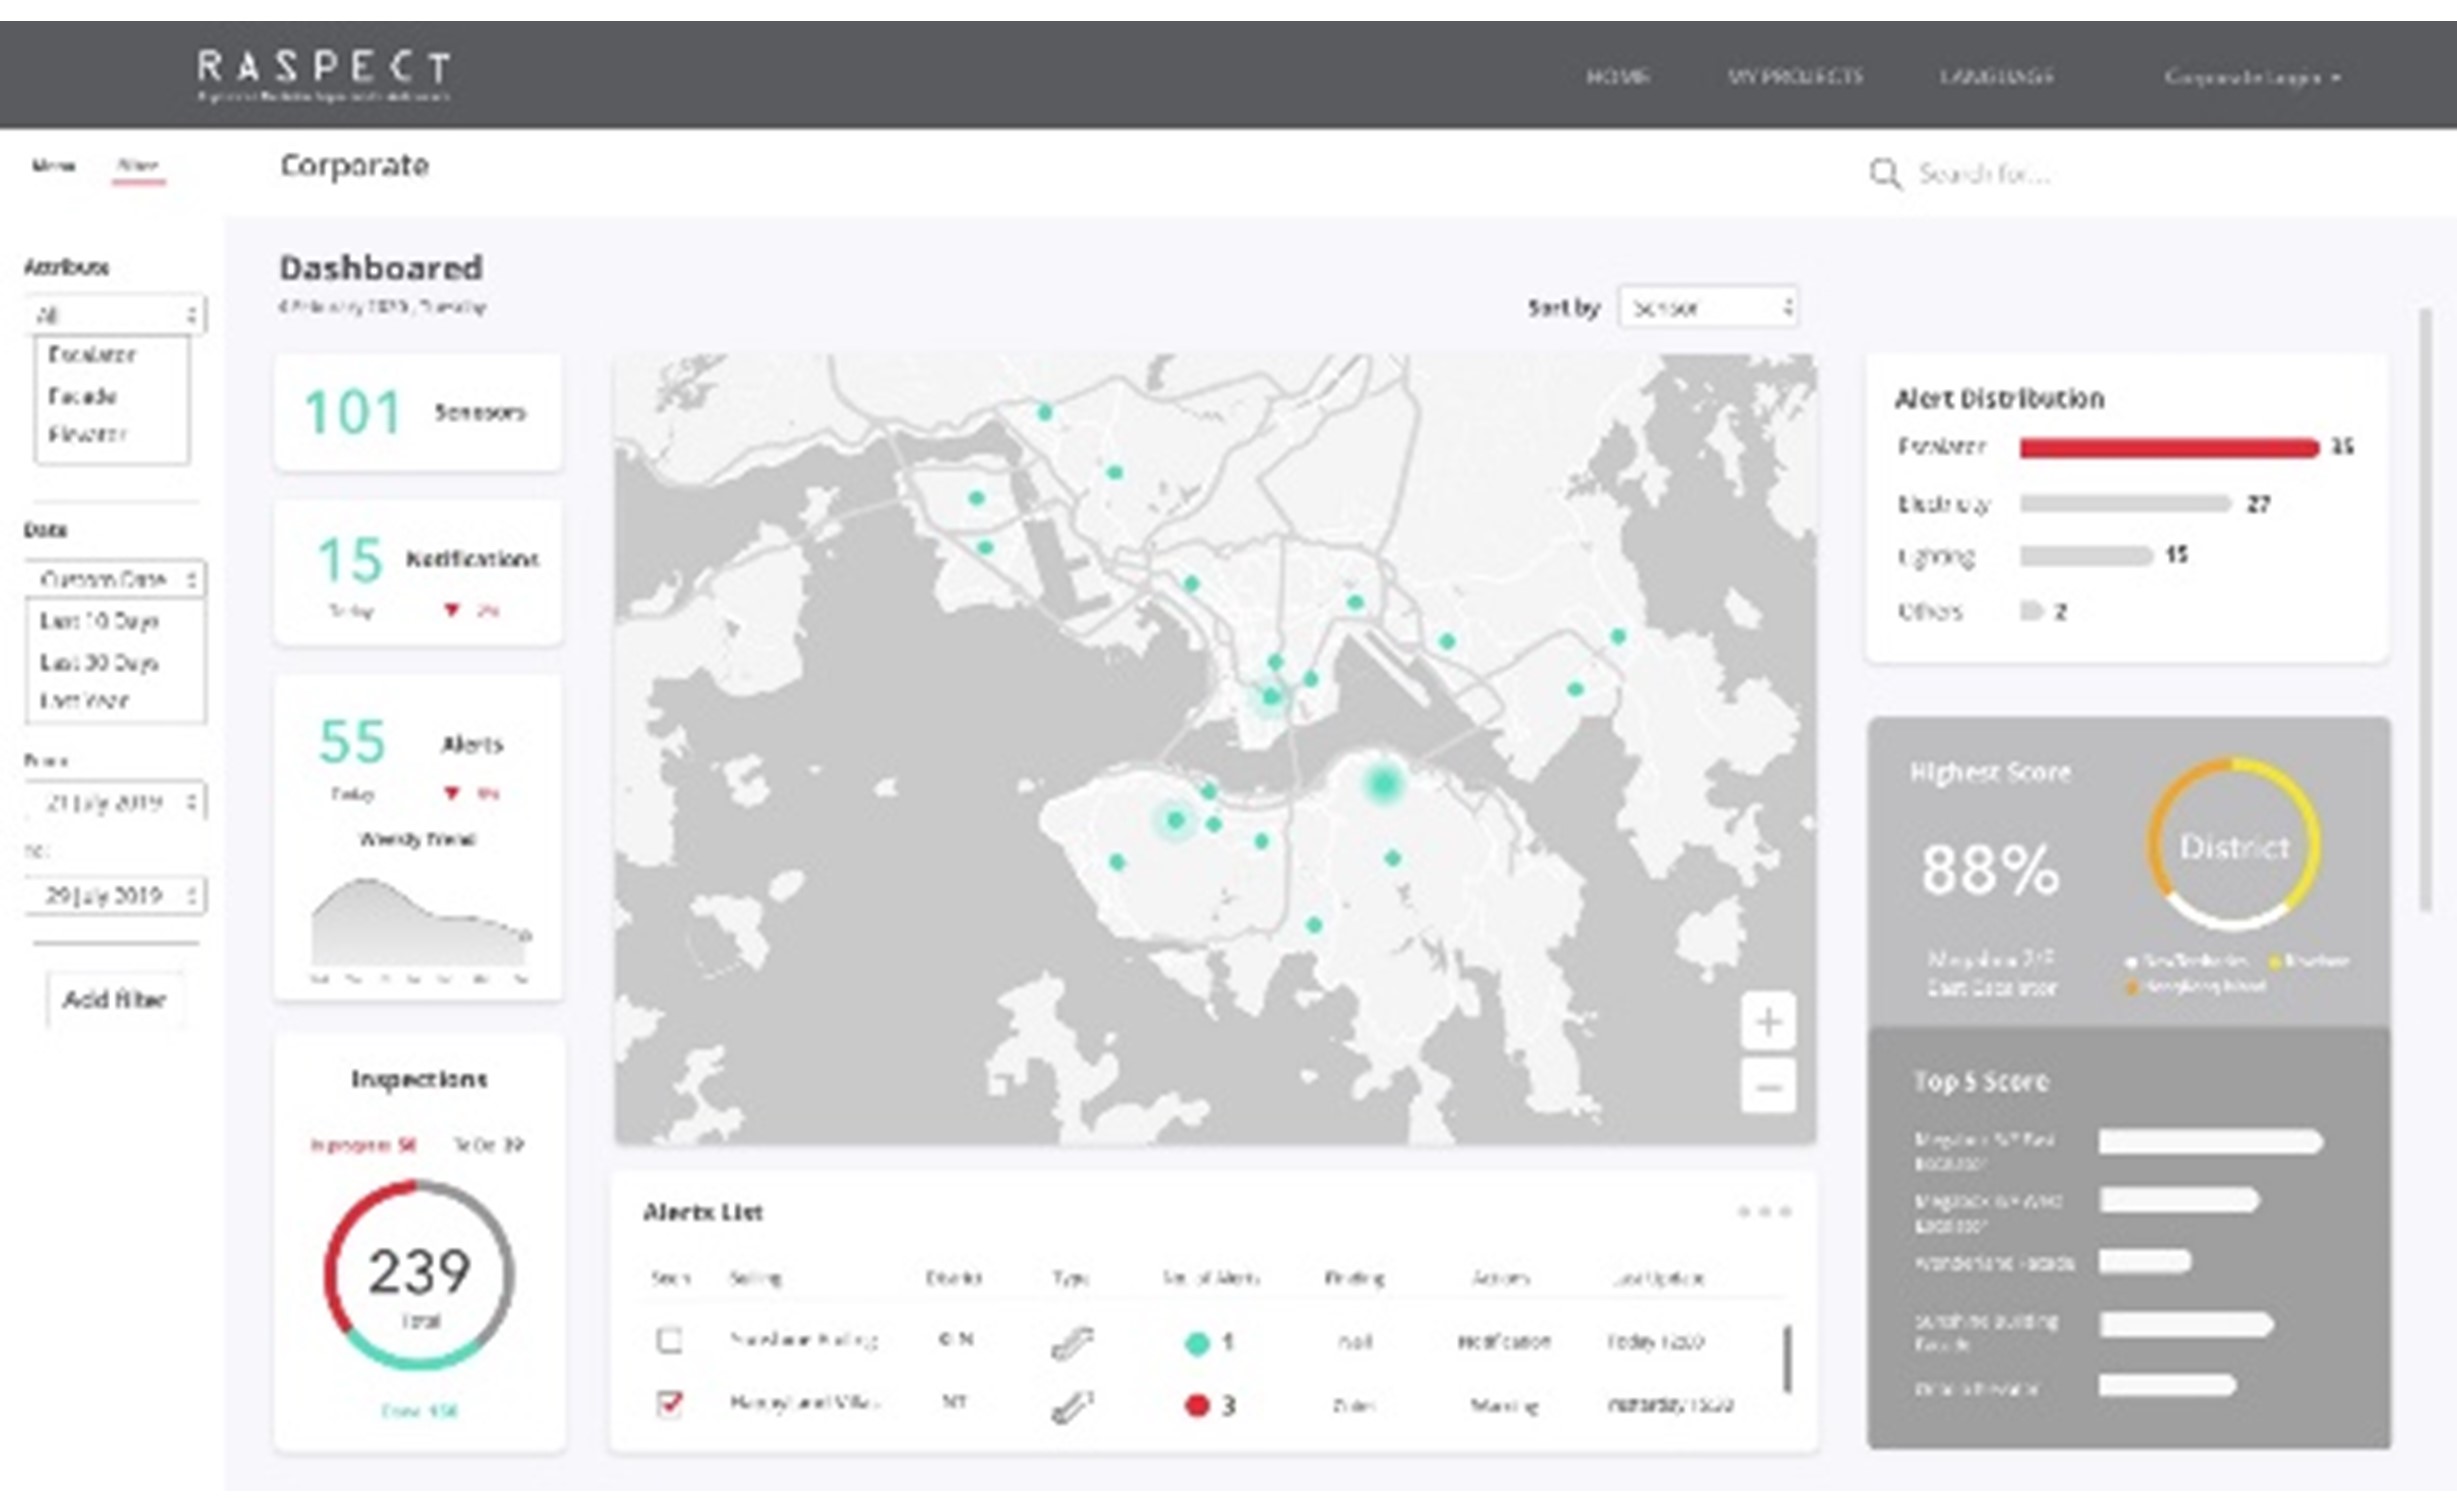
Task: Zoom out the map with minus button
Action: click(x=1768, y=1086)
